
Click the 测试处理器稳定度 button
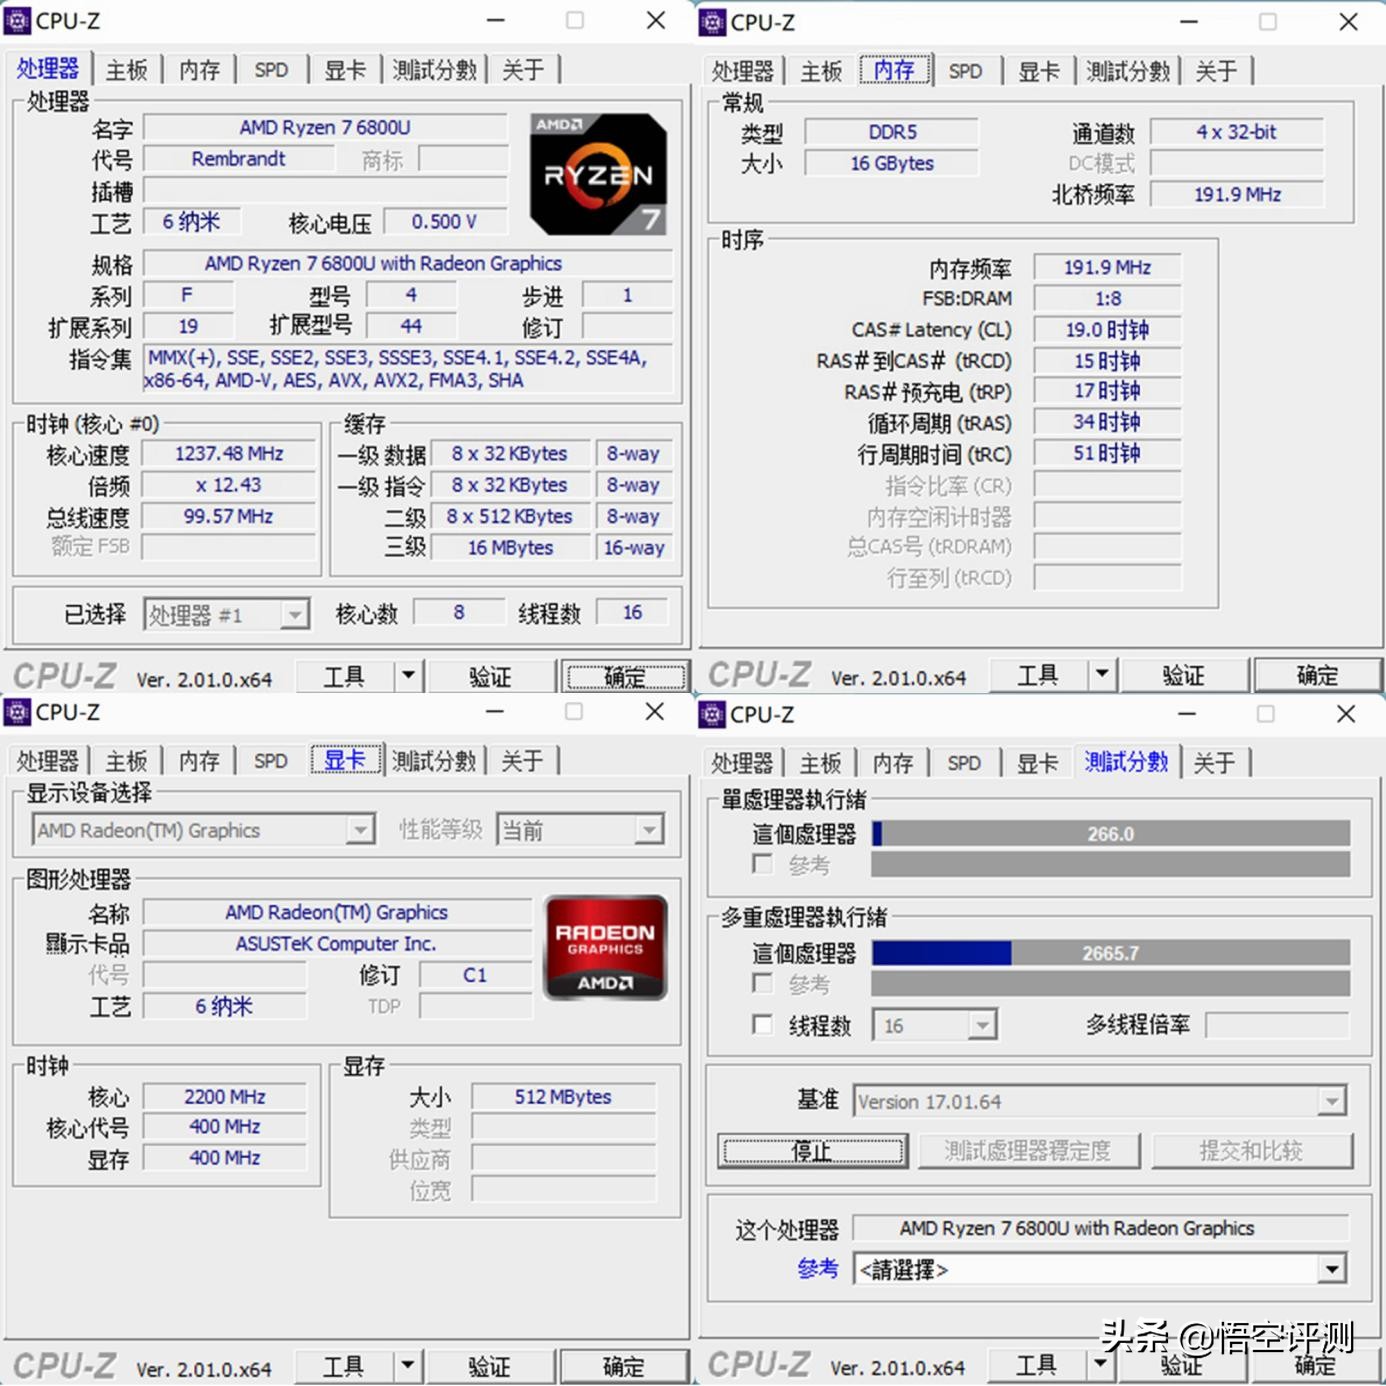coord(1029,1150)
